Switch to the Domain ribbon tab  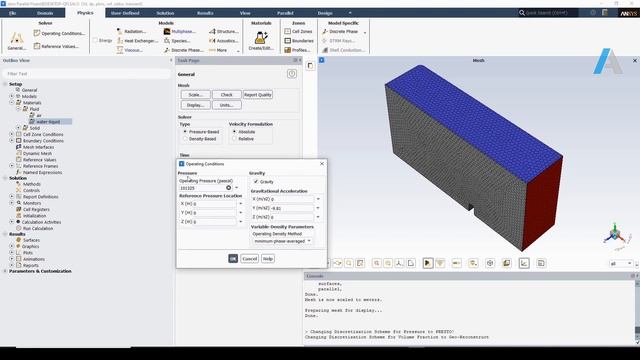45,13
